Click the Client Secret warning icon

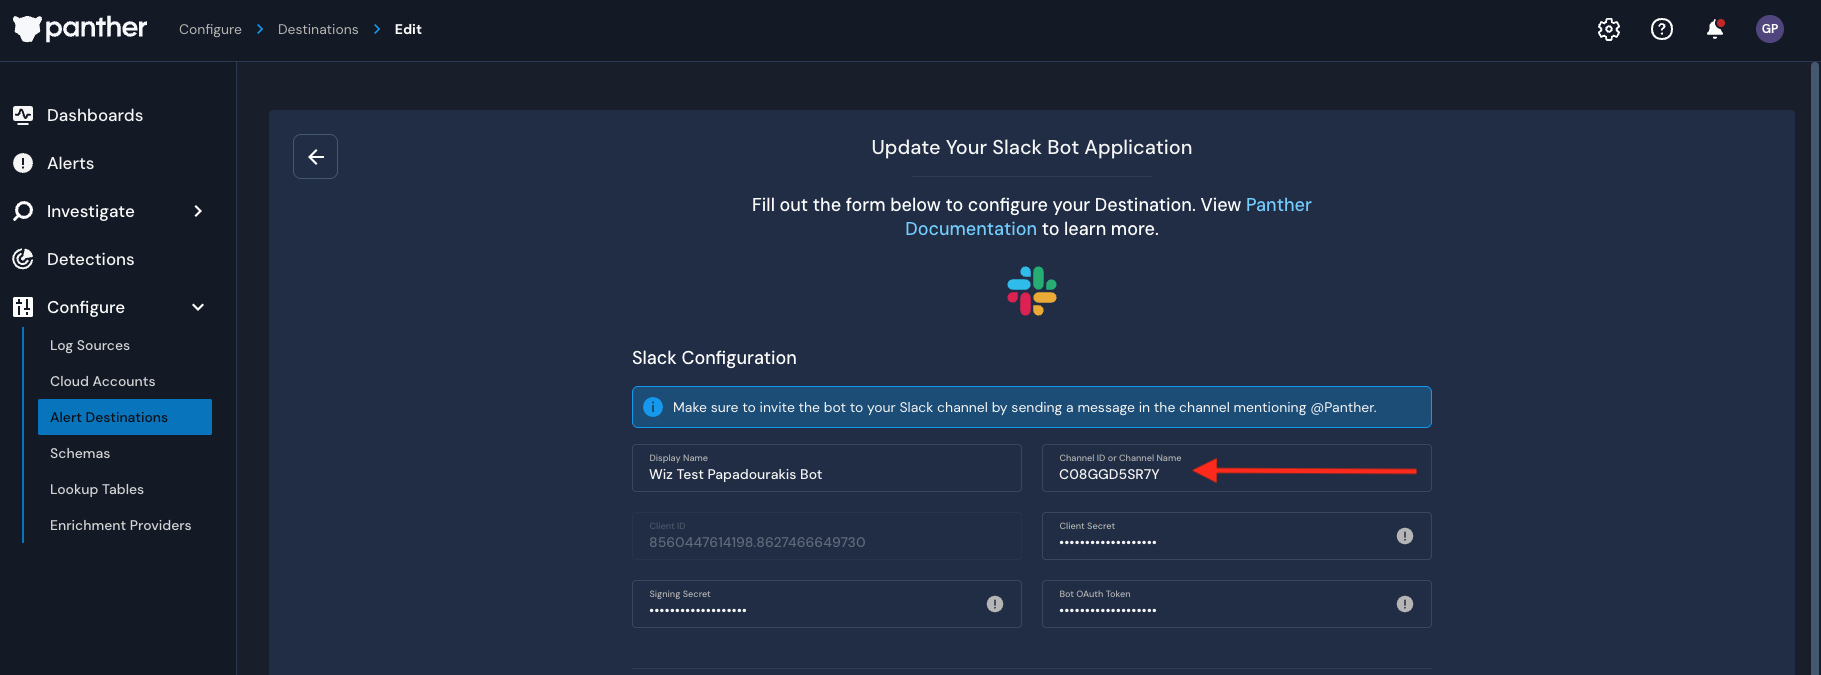coord(1405,536)
